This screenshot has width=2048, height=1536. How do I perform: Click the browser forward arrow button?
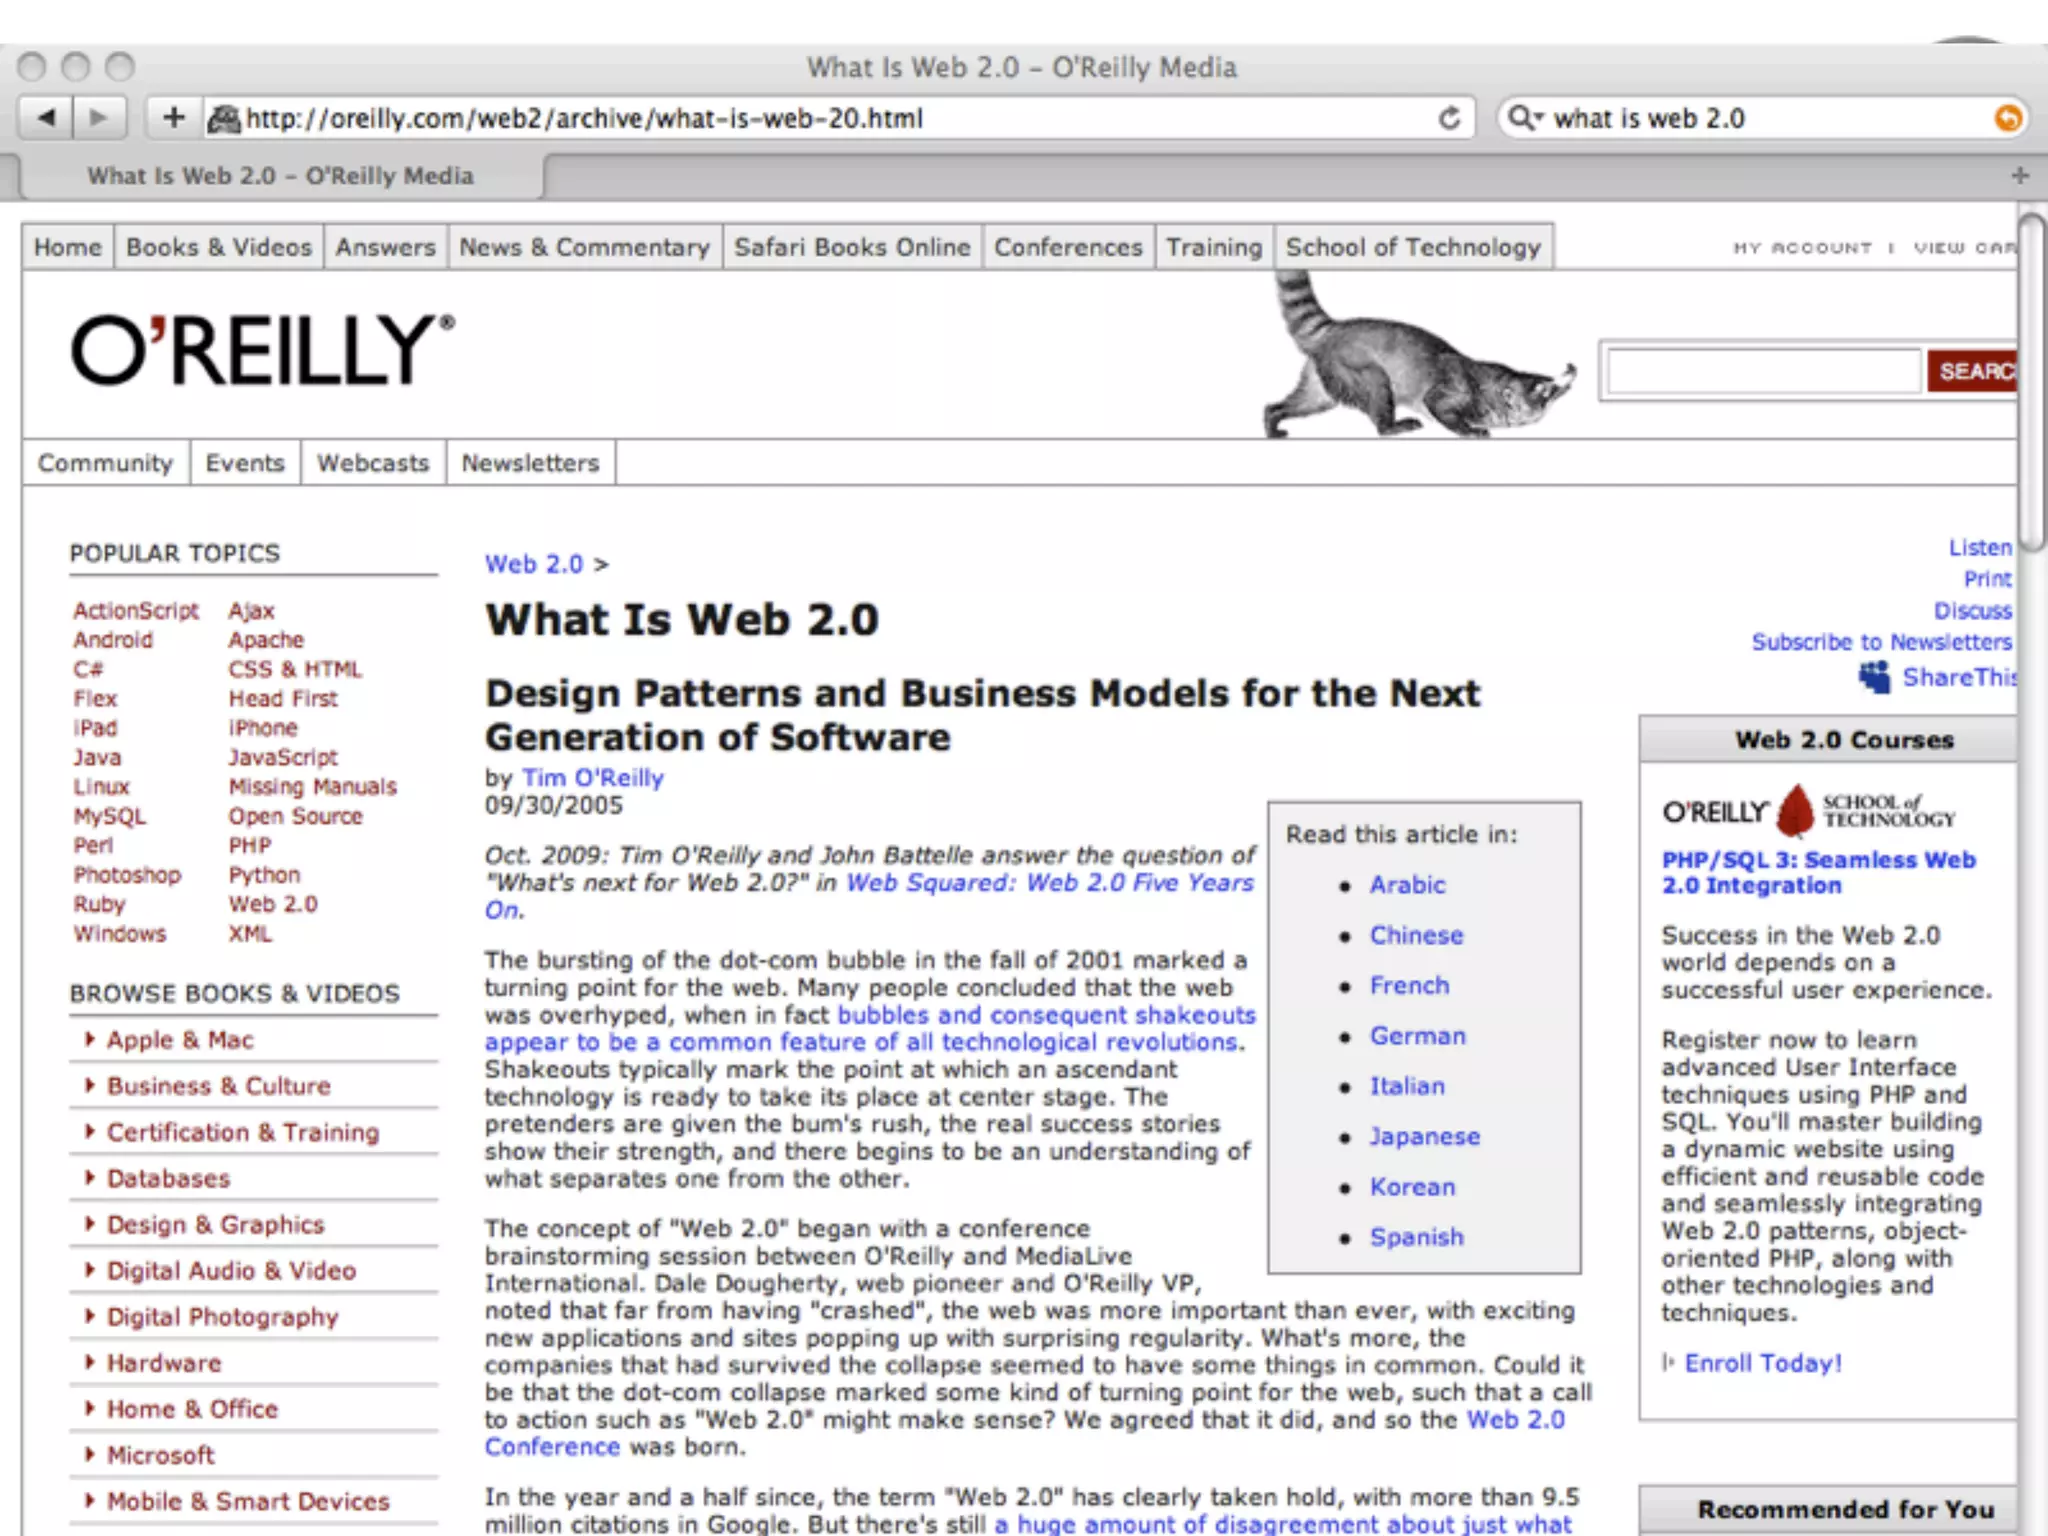pyautogui.click(x=98, y=118)
